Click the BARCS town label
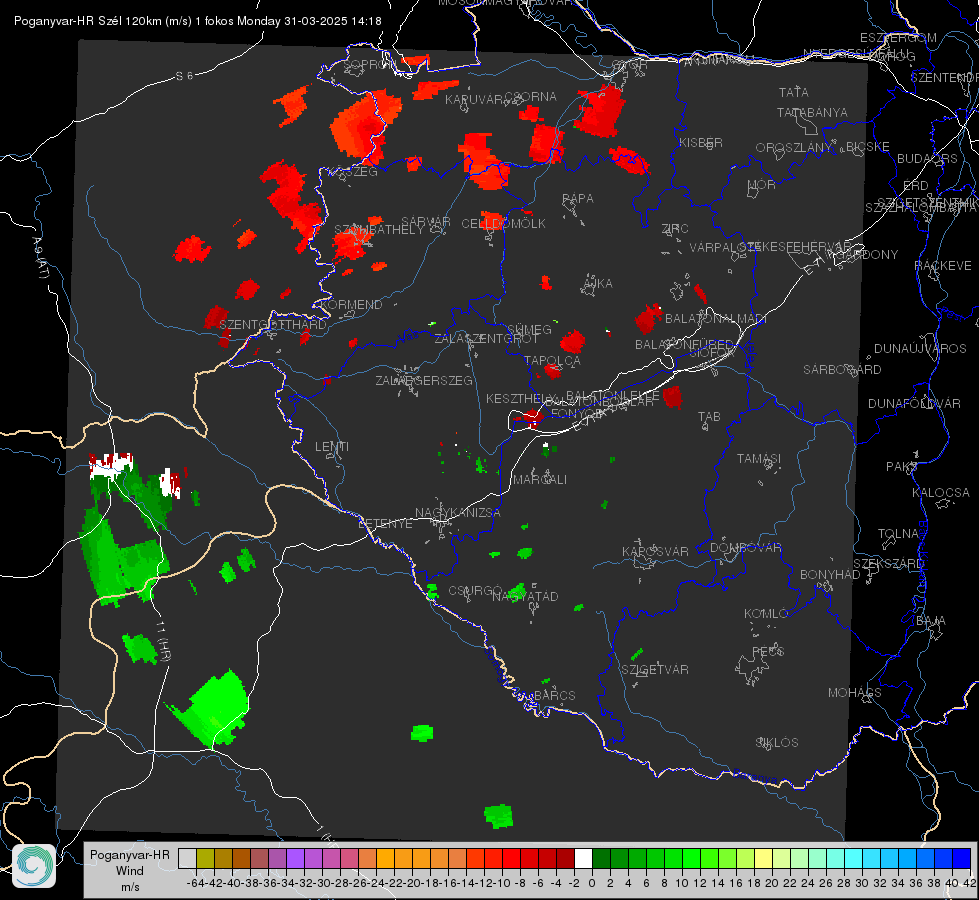The image size is (979, 900). (554, 696)
